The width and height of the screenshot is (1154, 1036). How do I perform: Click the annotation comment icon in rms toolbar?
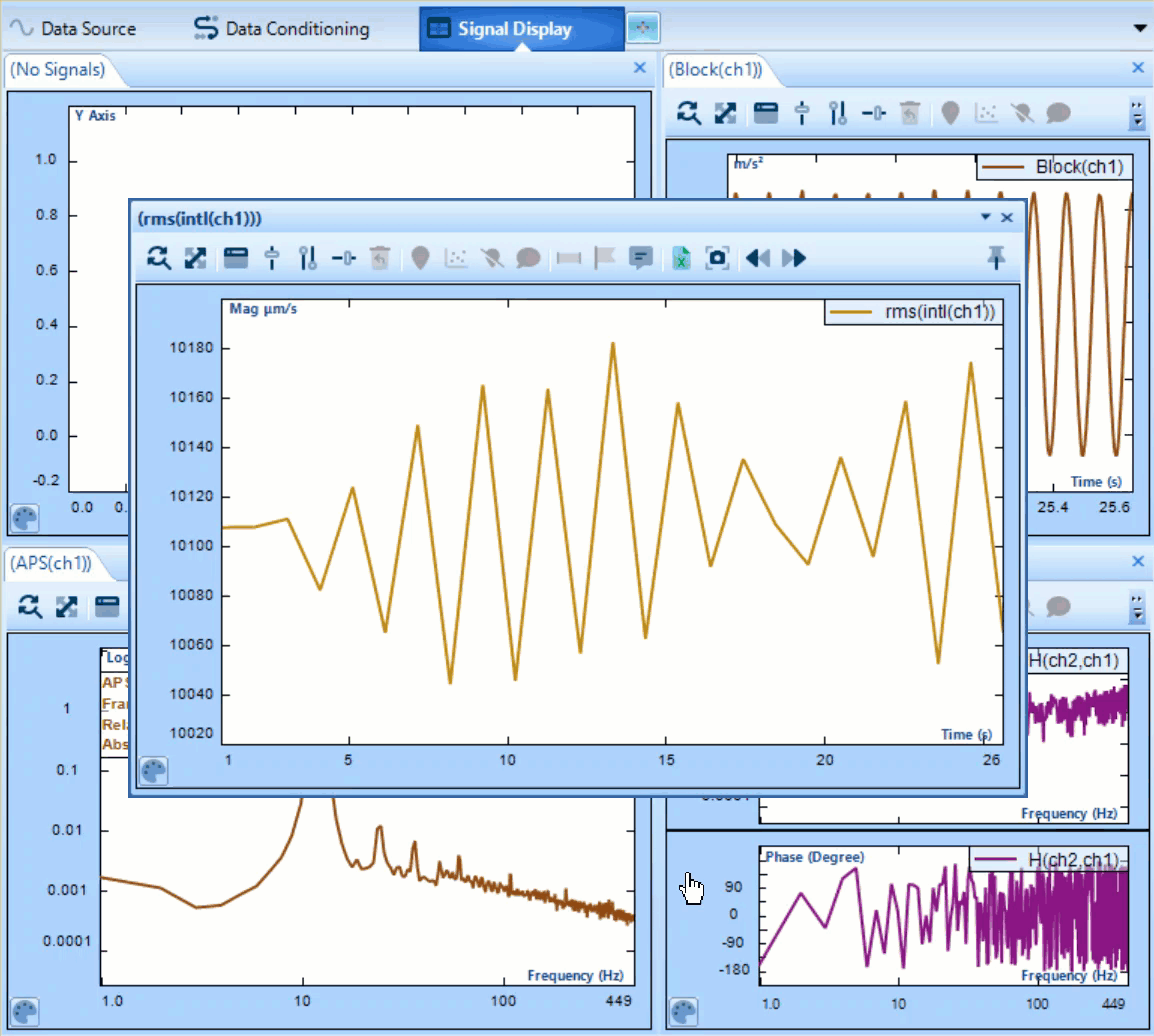(641, 258)
